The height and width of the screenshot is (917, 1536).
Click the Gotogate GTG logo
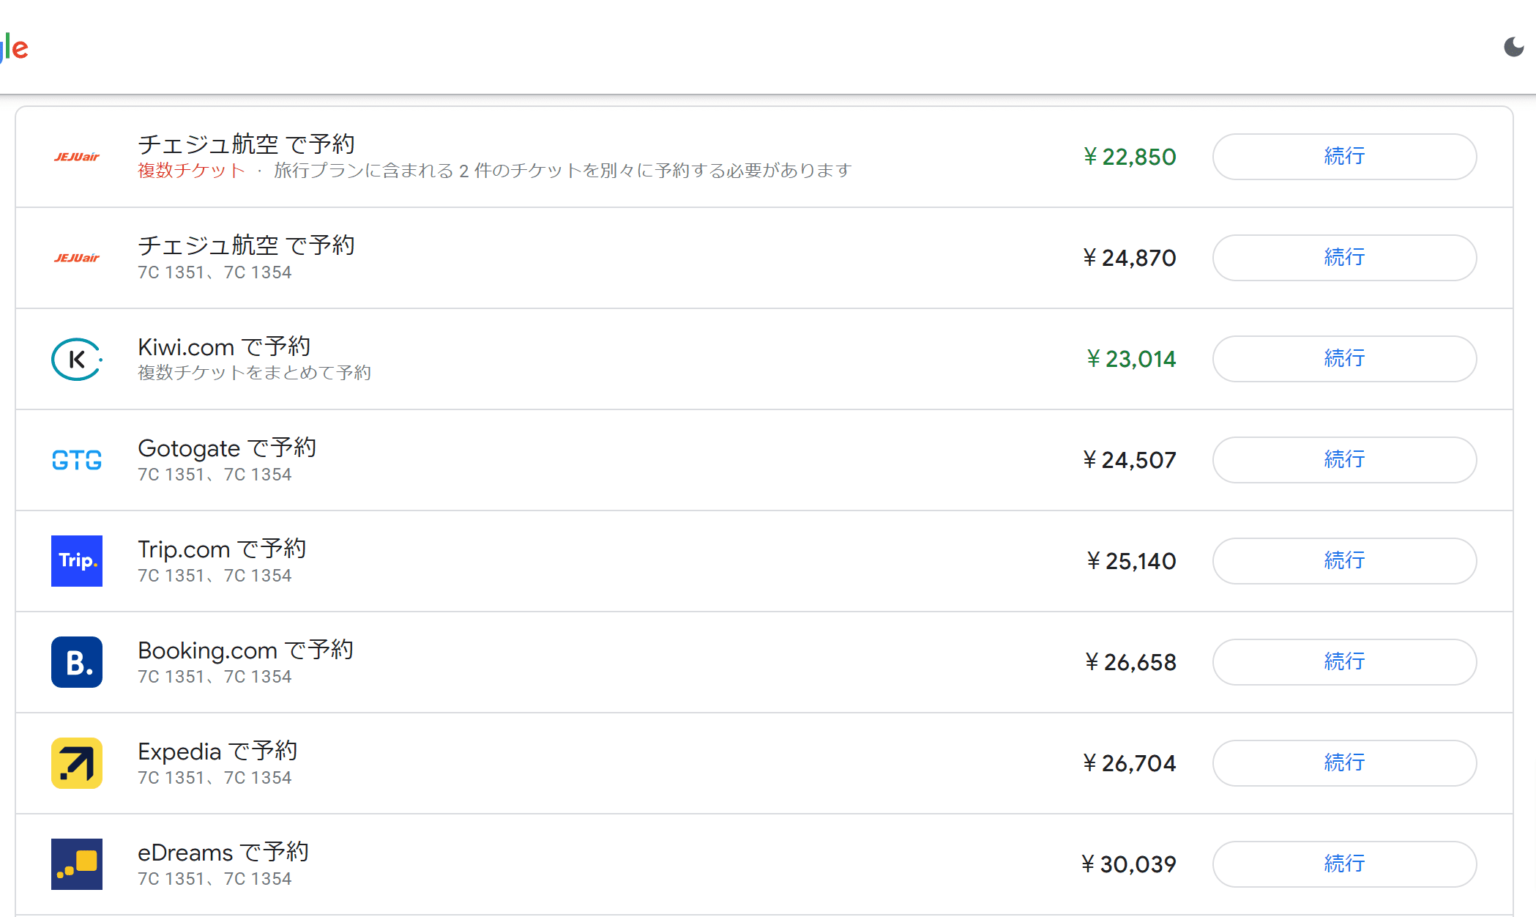pyautogui.click(x=77, y=460)
